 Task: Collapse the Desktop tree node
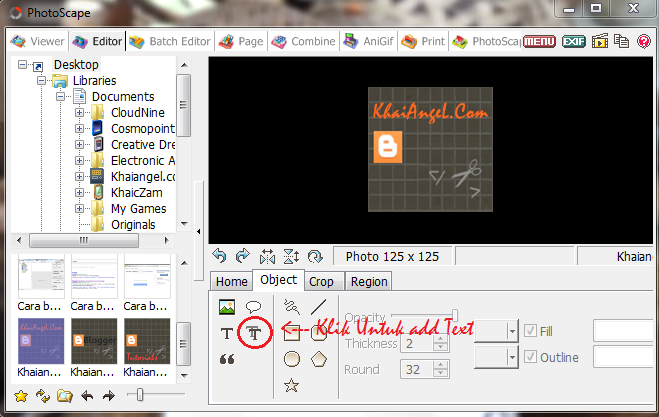click(22, 64)
